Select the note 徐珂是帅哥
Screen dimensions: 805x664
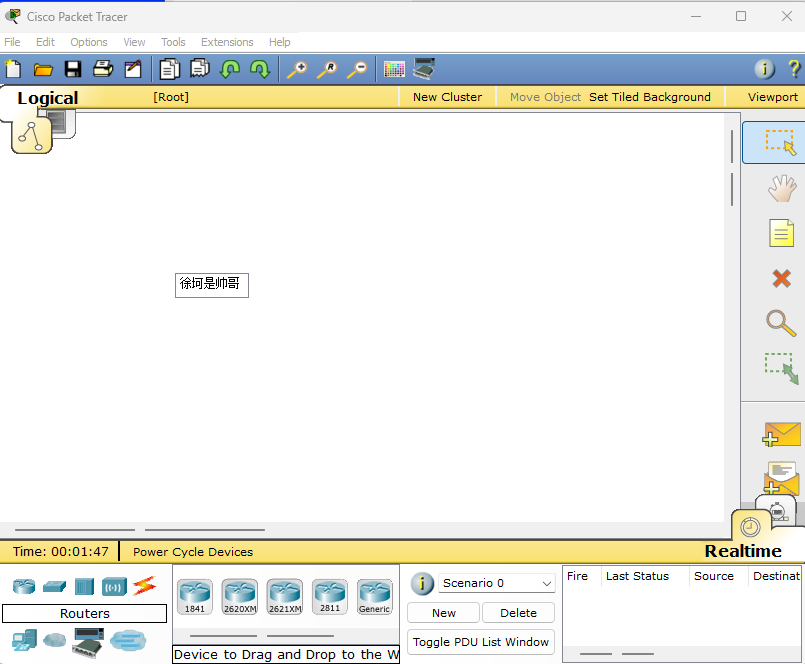(x=212, y=285)
